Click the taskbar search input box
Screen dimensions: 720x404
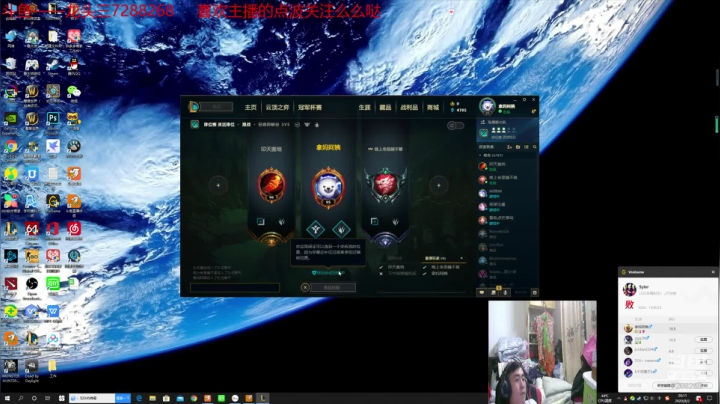(92, 398)
